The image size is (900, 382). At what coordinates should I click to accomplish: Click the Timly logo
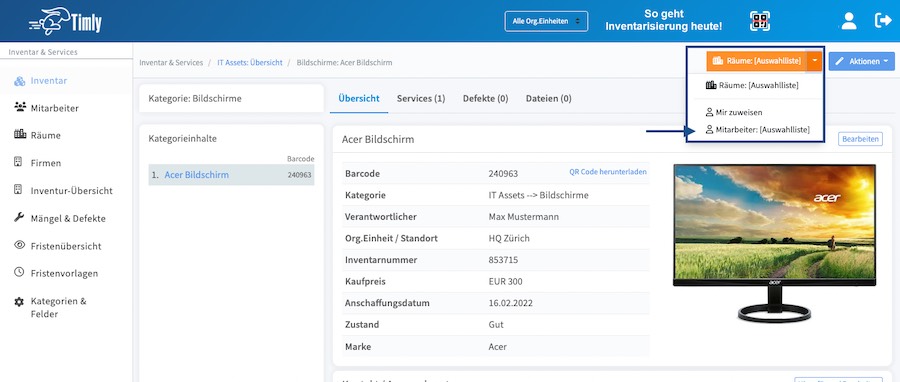[65, 21]
